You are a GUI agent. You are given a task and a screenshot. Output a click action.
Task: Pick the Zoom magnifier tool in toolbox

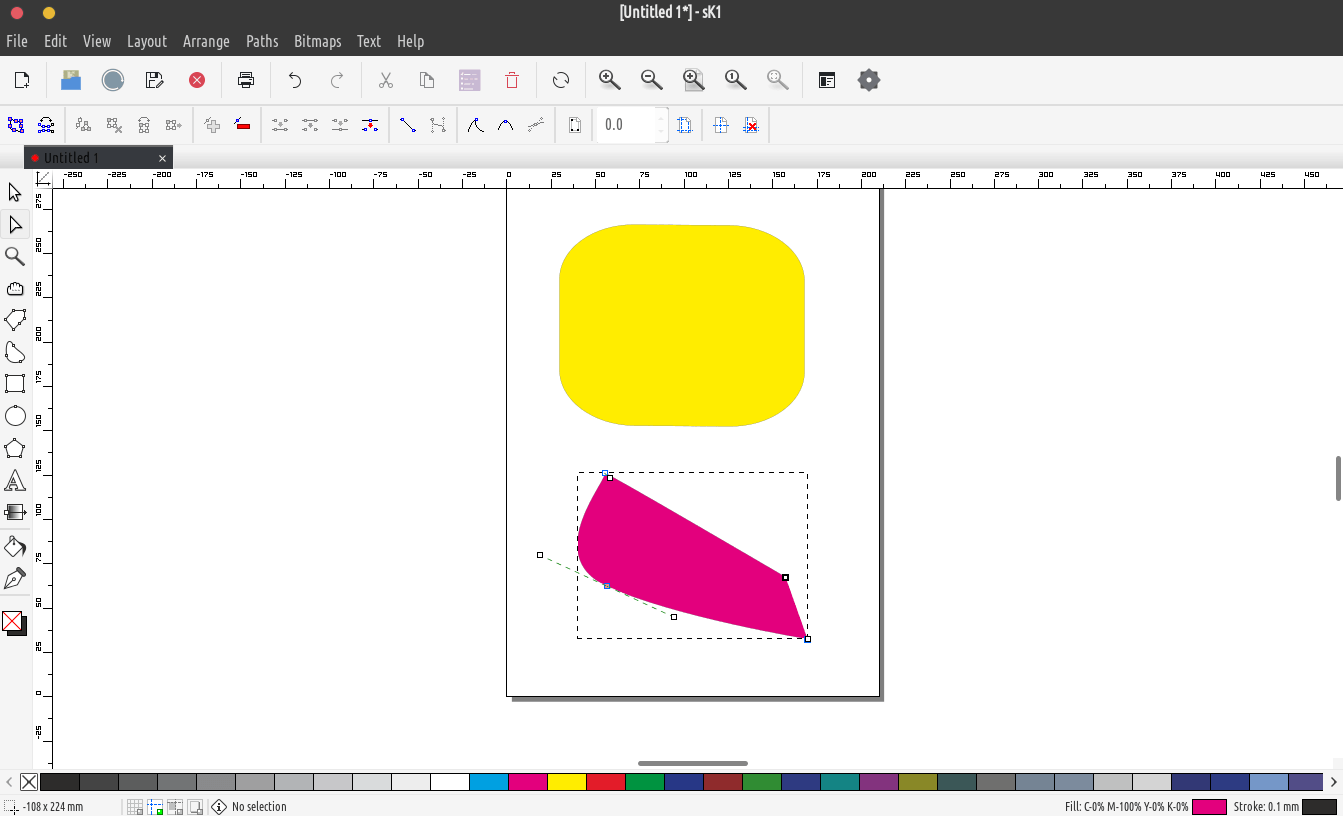(15, 257)
